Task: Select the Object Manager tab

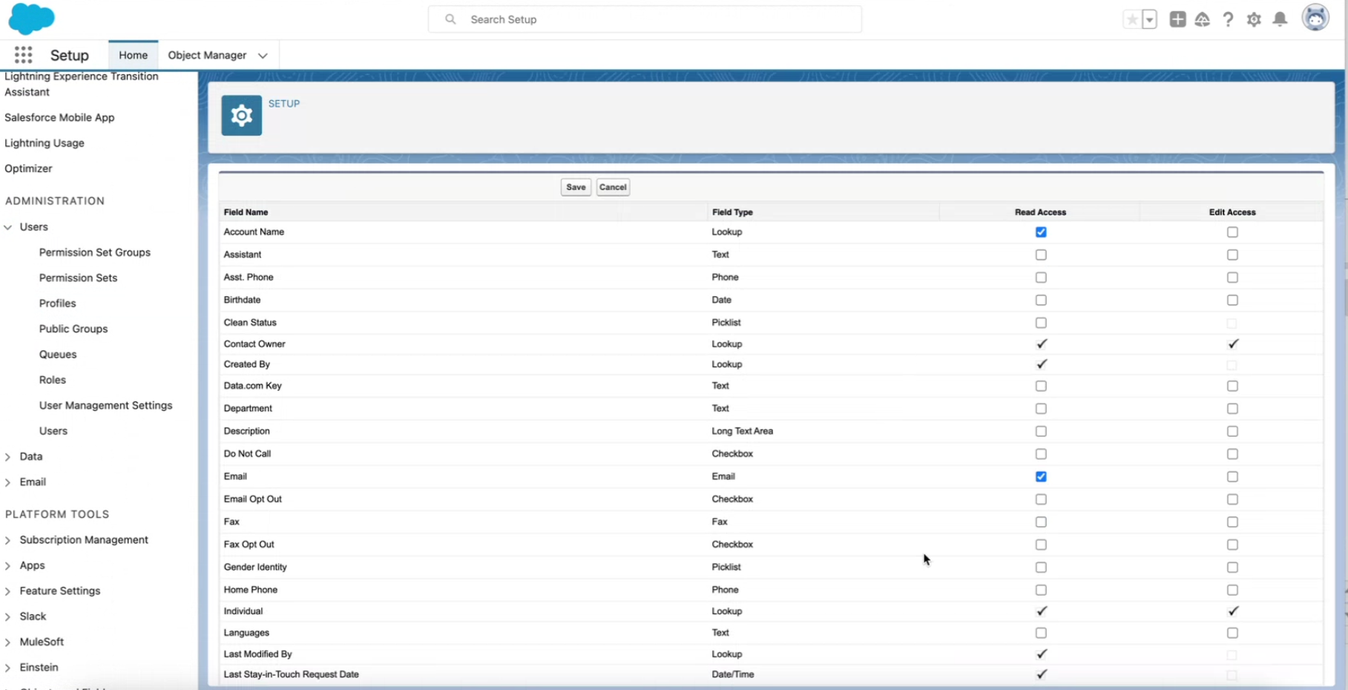Action: (x=207, y=55)
